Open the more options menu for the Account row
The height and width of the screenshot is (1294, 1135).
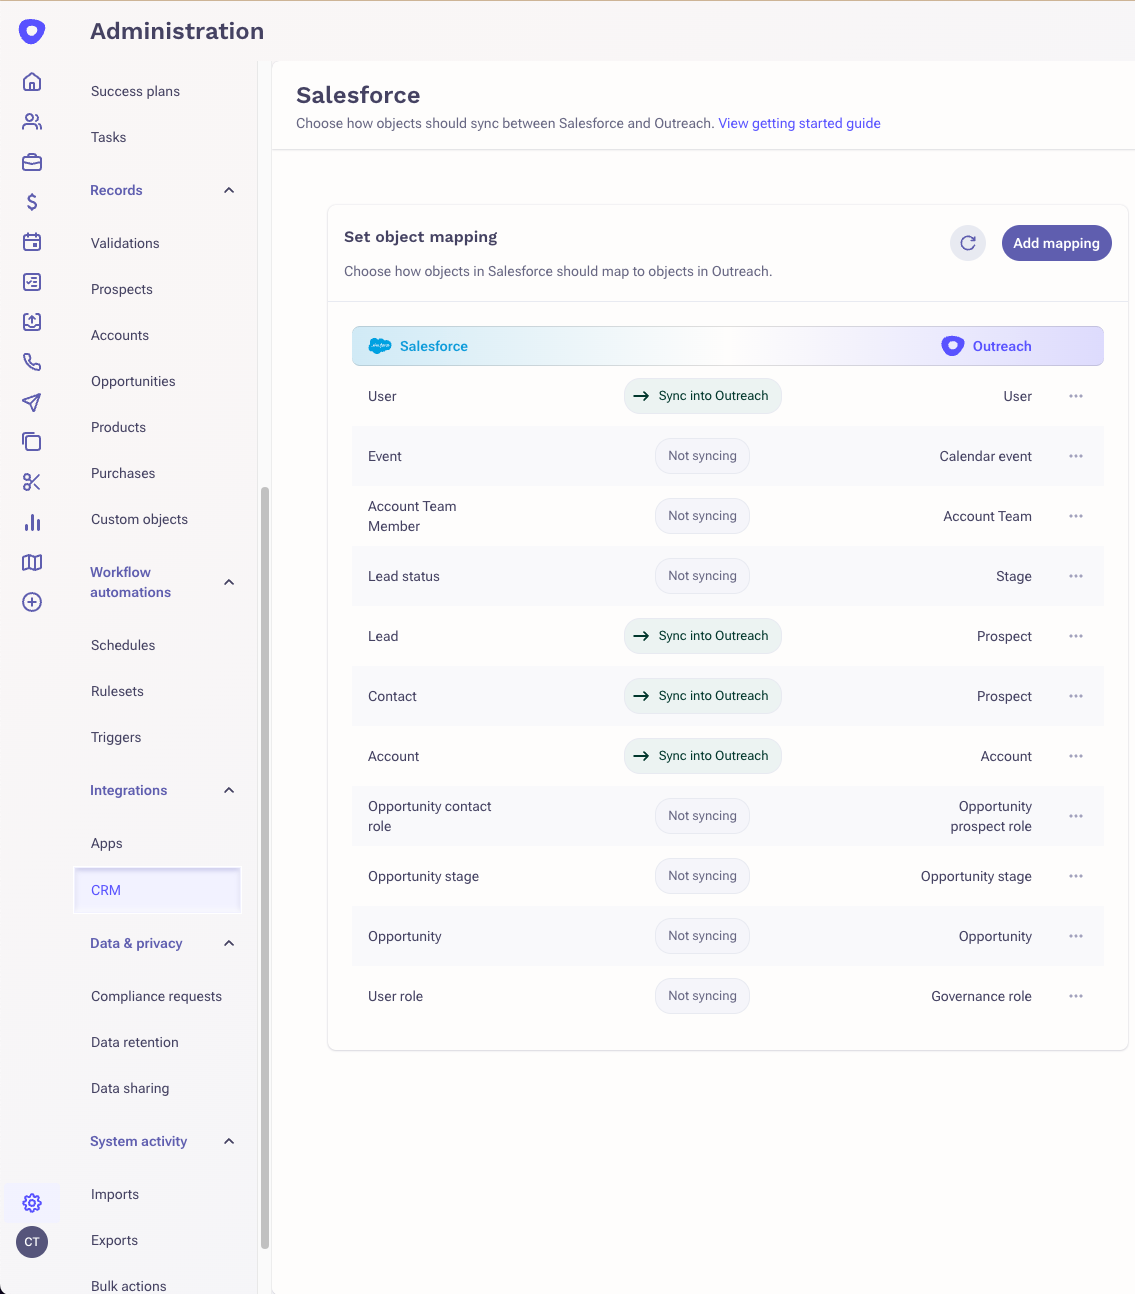coord(1076,756)
